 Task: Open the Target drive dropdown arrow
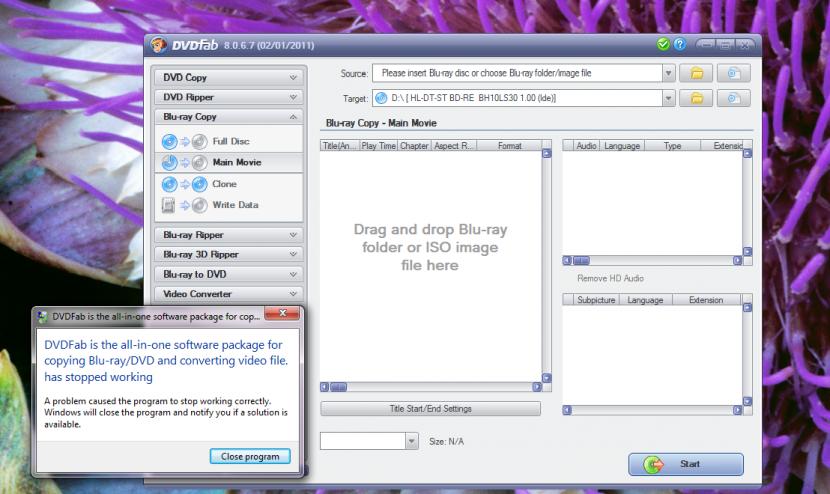click(x=668, y=98)
